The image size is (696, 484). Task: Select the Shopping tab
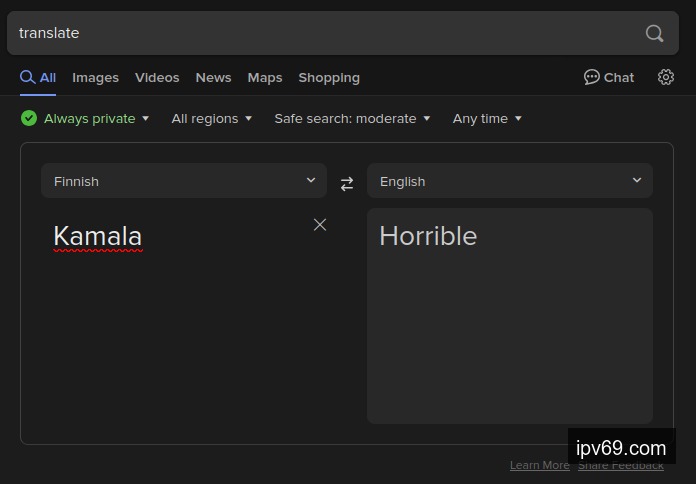click(329, 77)
